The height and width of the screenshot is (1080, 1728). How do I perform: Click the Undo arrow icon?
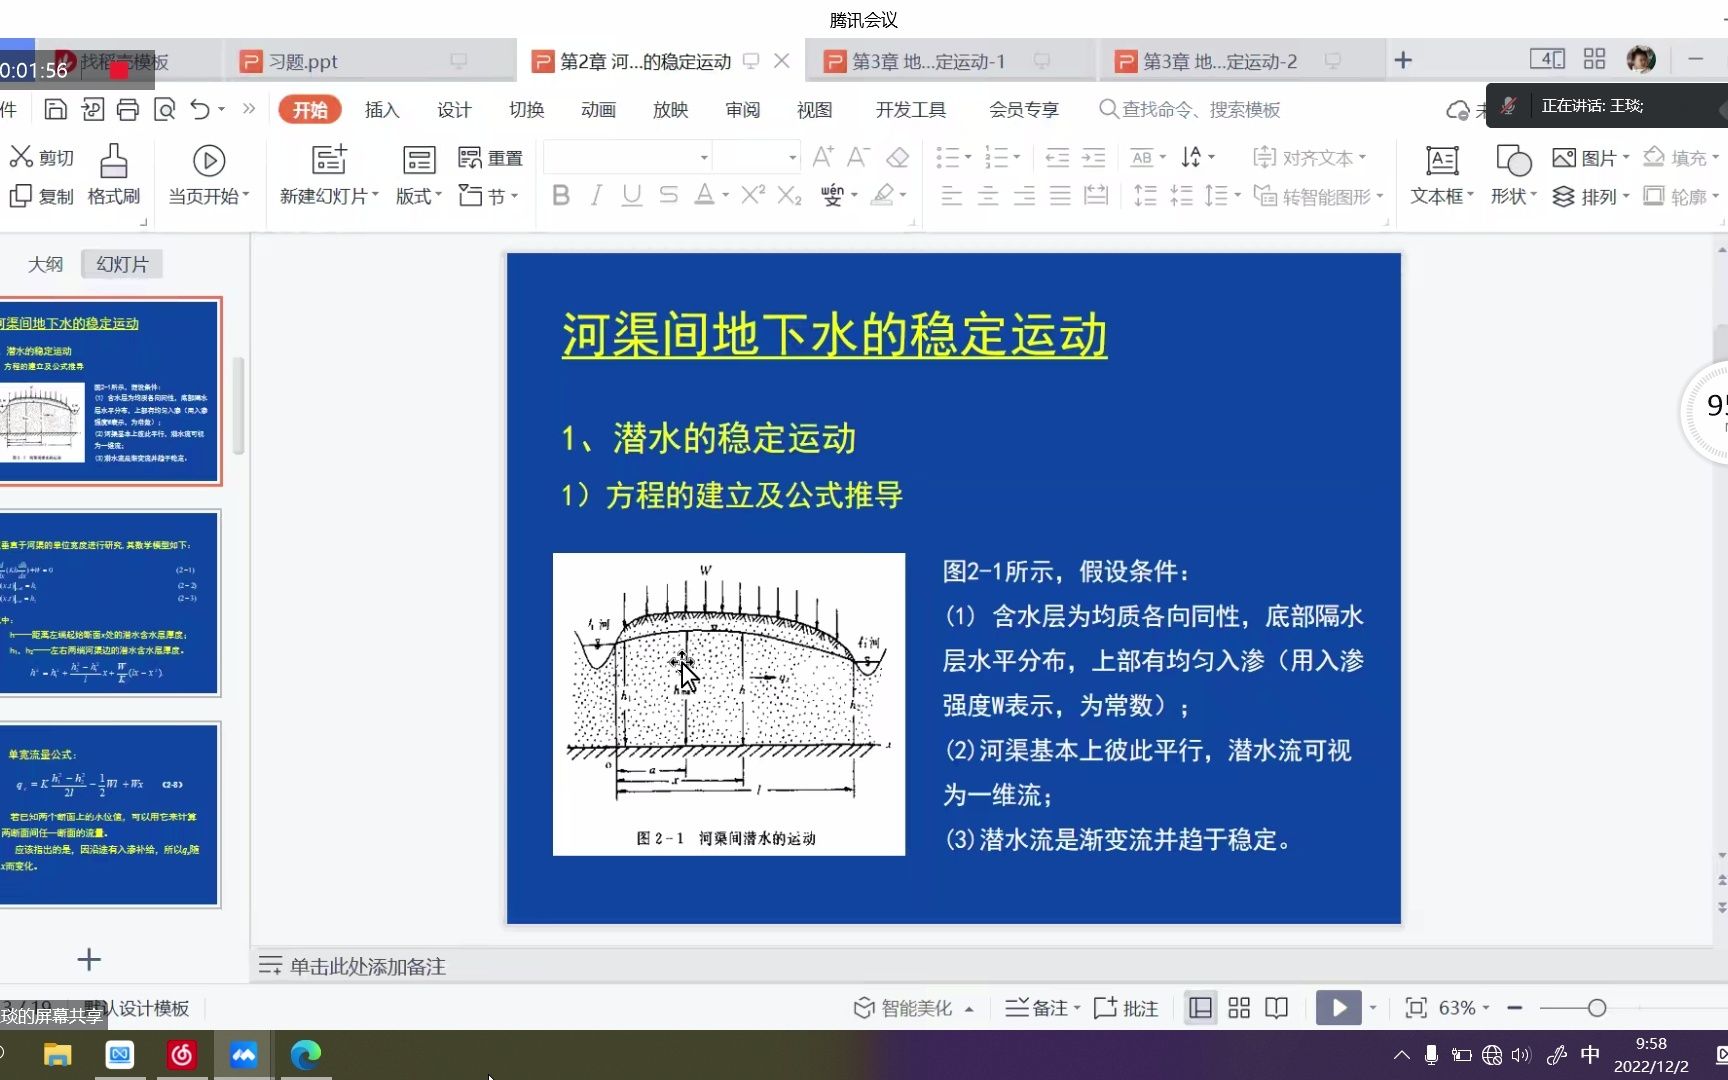click(200, 109)
